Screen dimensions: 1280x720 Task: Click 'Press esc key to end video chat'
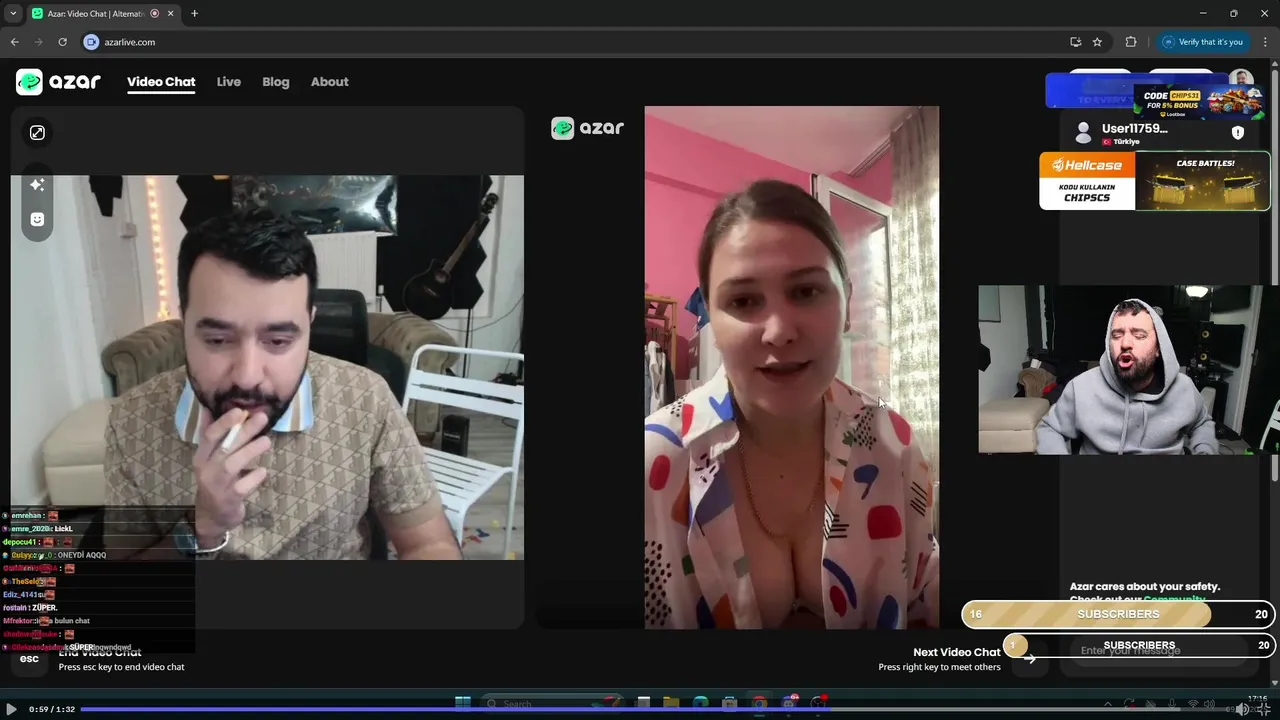pyautogui.click(x=121, y=667)
